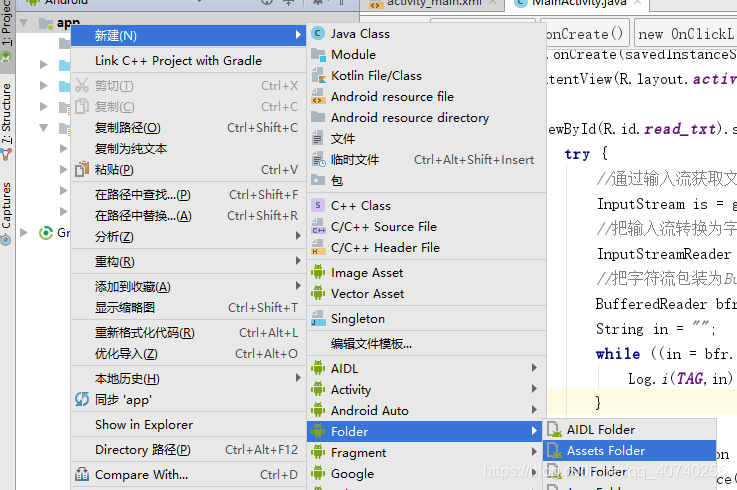Click the Image Asset android icon

(318, 272)
